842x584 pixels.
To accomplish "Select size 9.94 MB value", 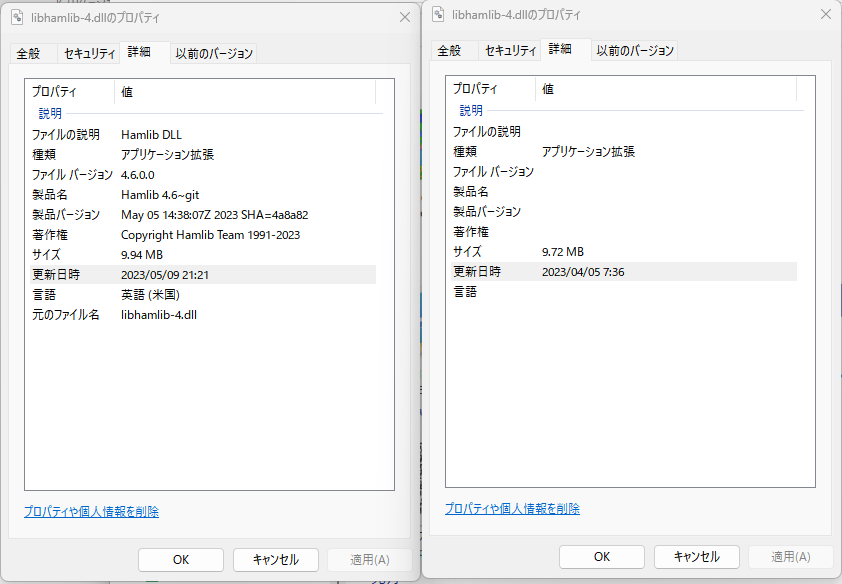I will 142,255.
